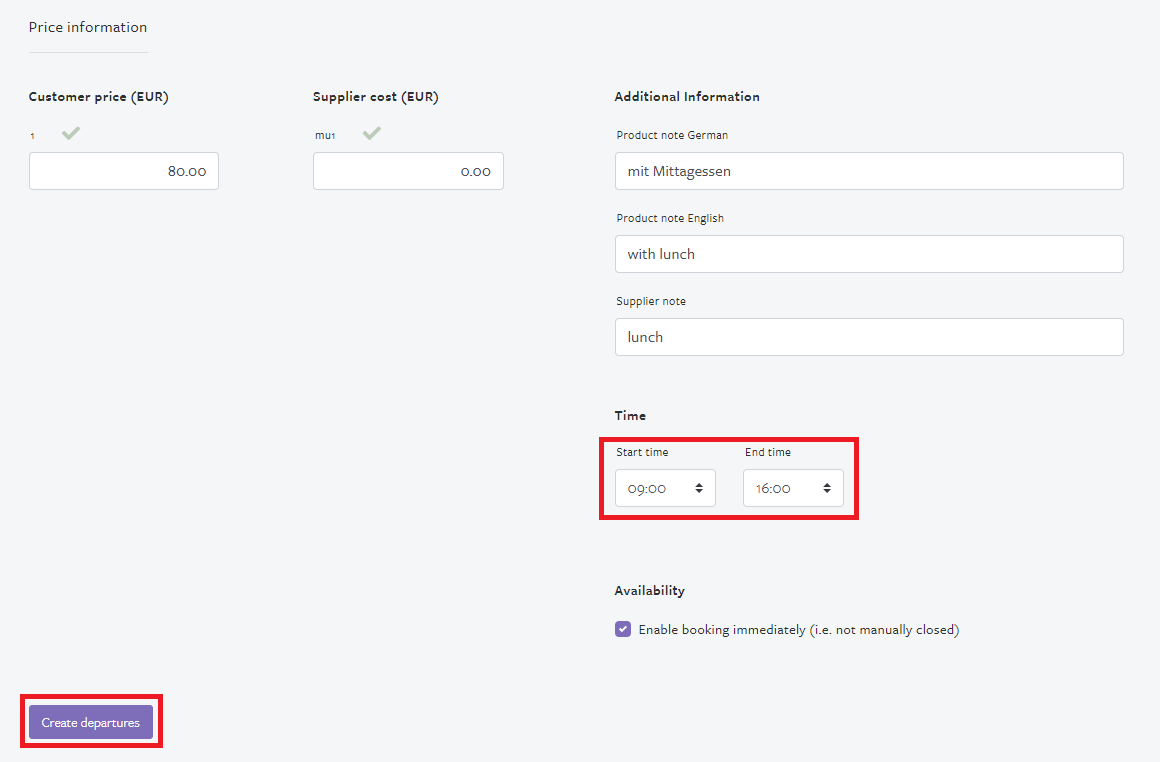Focus the Product note German field
The width and height of the screenshot is (1160, 762).
click(869, 171)
